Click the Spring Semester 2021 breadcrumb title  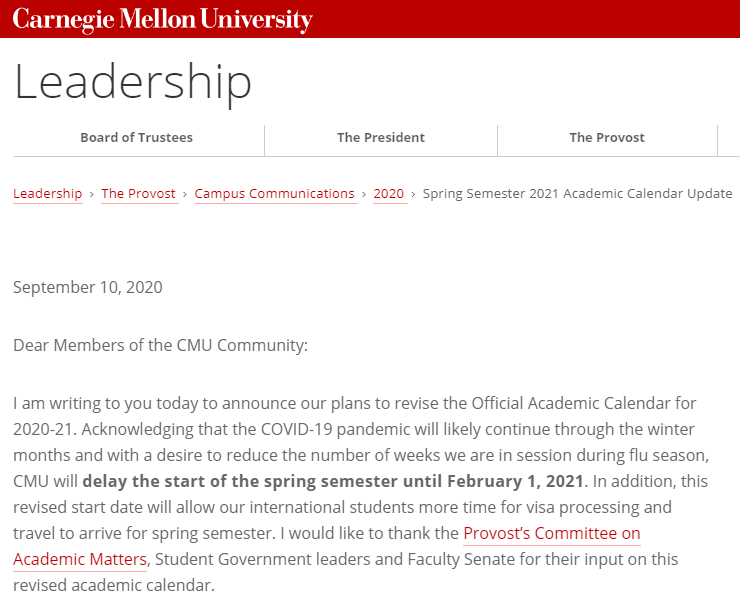point(577,194)
